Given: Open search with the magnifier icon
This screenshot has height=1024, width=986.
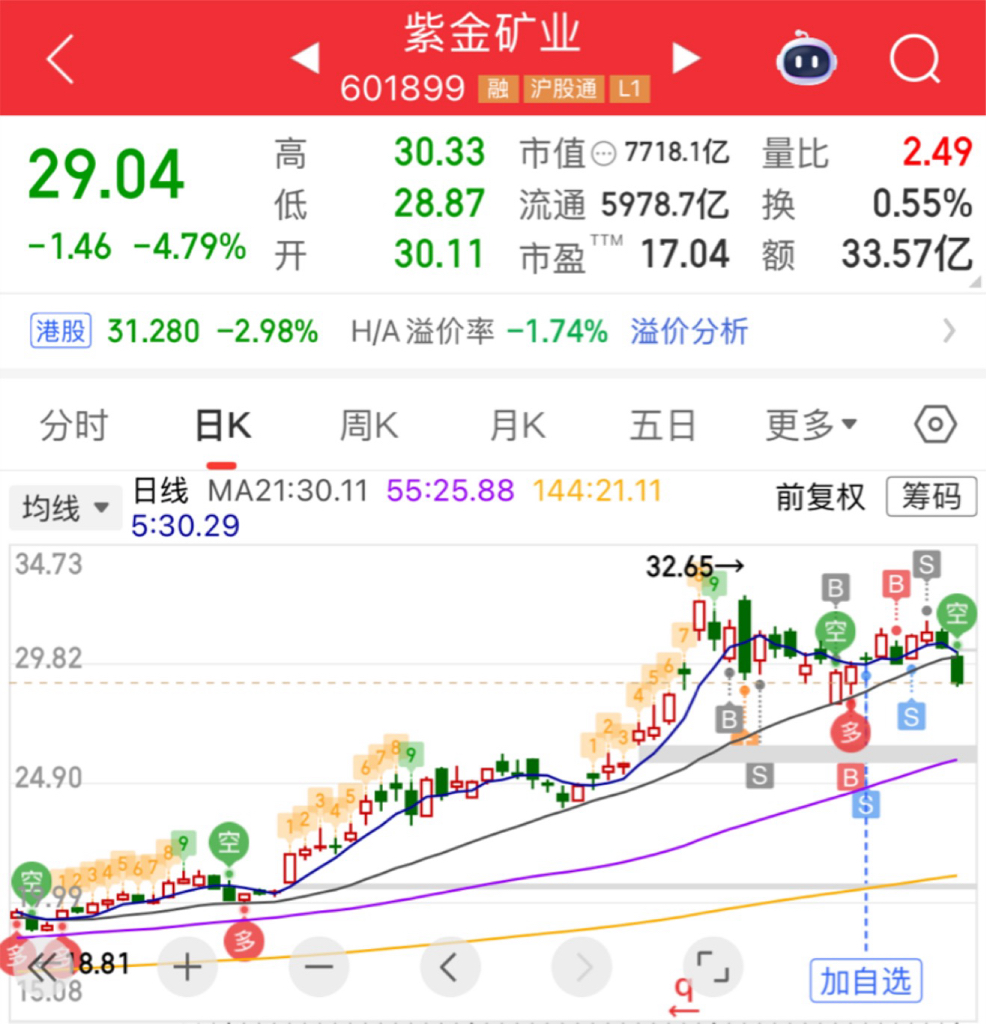Looking at the screenshot, I should tap(915, 58).
